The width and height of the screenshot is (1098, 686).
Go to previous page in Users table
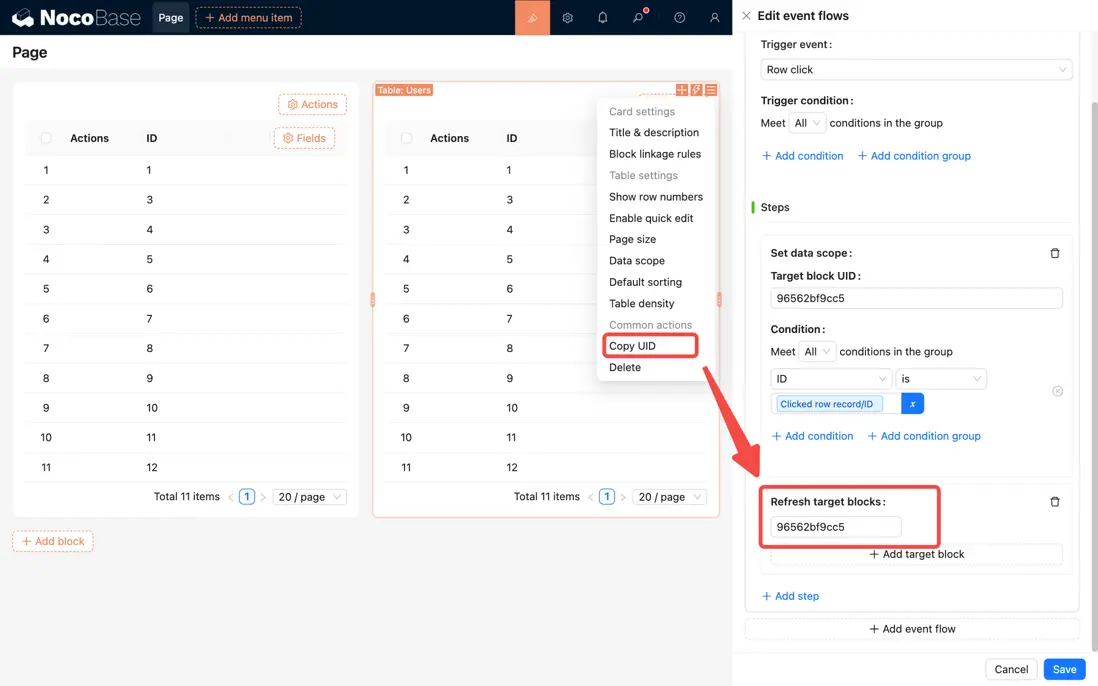[x=591, y=497]
